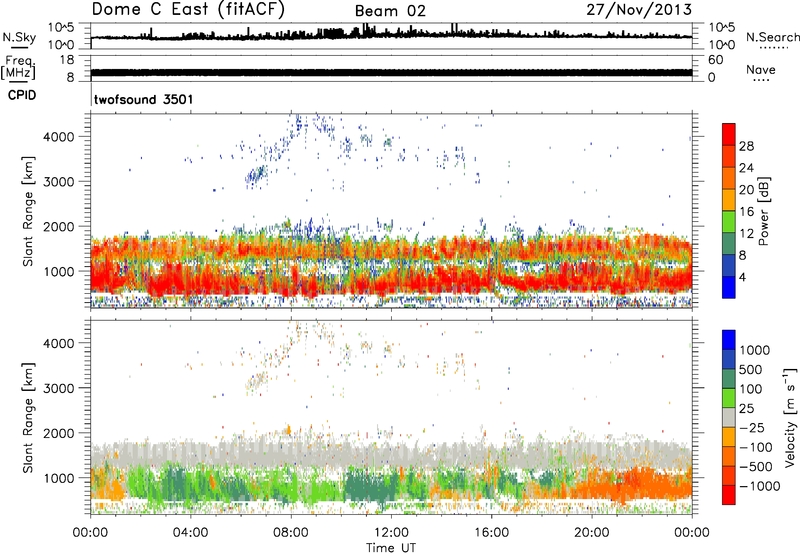Image resolution: width=800 pixels, height=554 pixels.
Task: Click the "08:00" time tick label
Action: pos(291,533)
